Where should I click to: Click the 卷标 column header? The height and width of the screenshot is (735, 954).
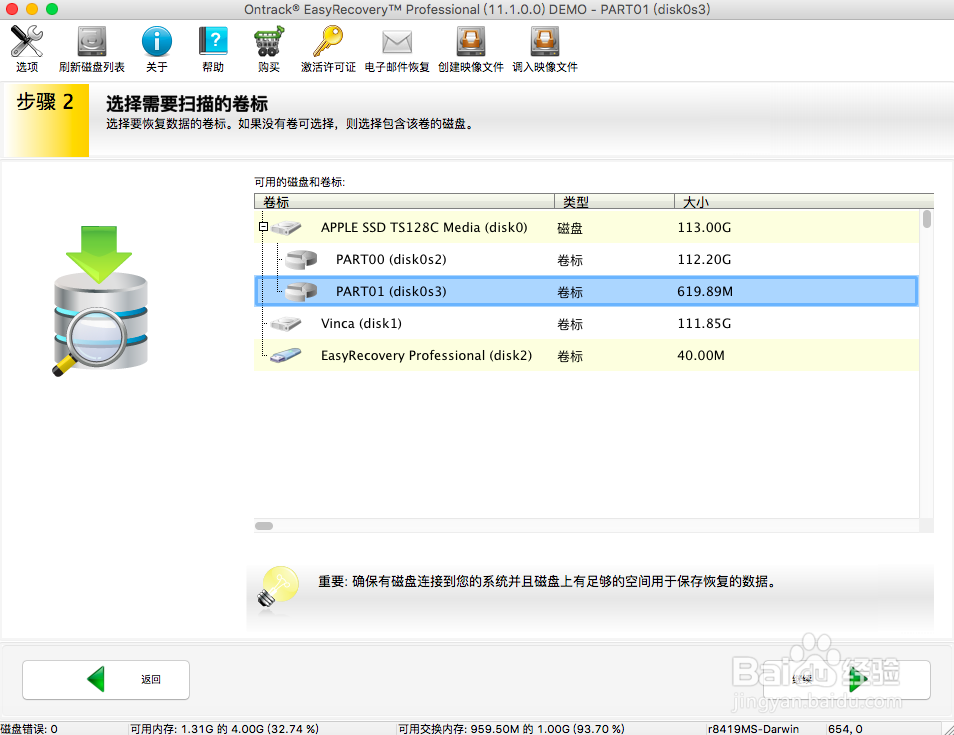[x=404, y=201]
